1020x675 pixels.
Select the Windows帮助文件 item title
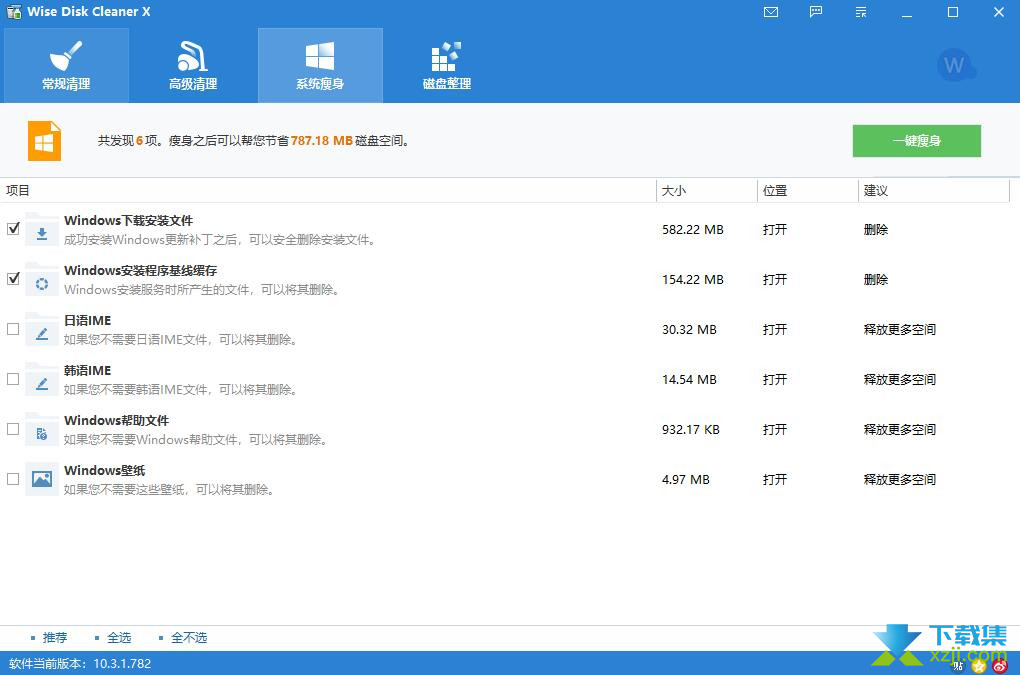[116, 421]
